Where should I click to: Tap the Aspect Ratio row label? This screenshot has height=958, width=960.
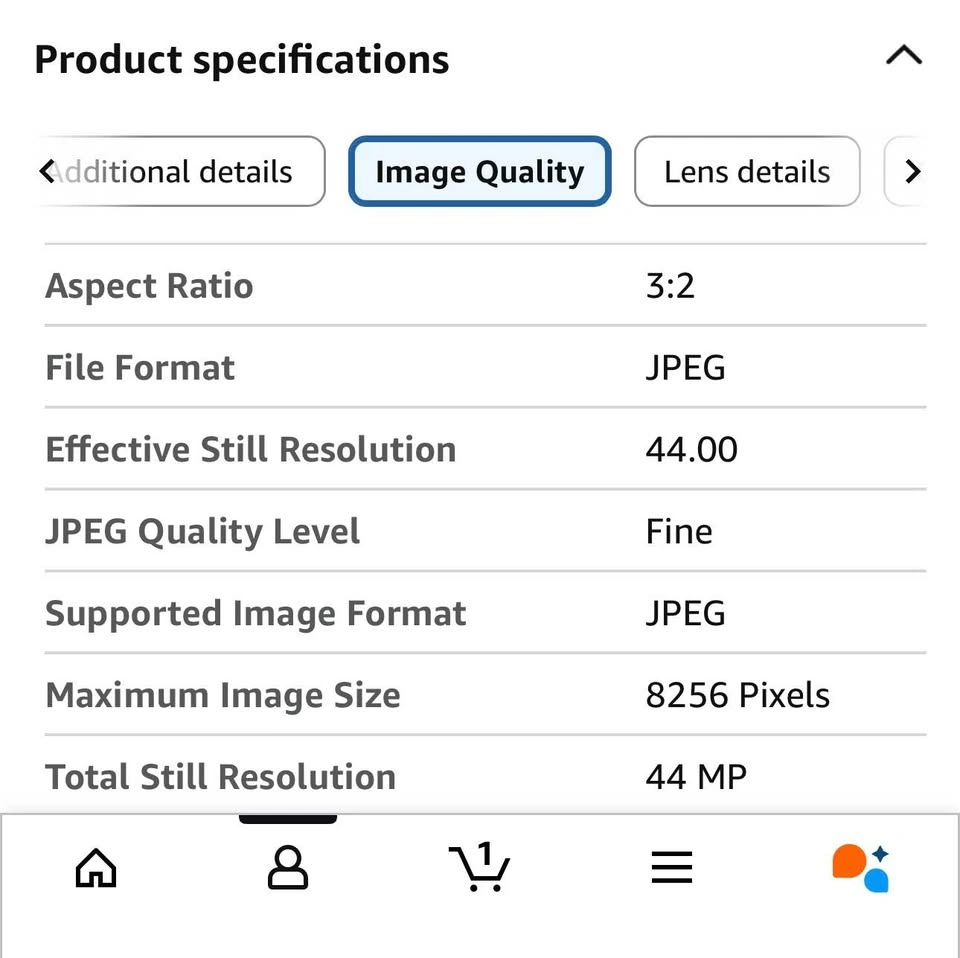tap(149, 286)
